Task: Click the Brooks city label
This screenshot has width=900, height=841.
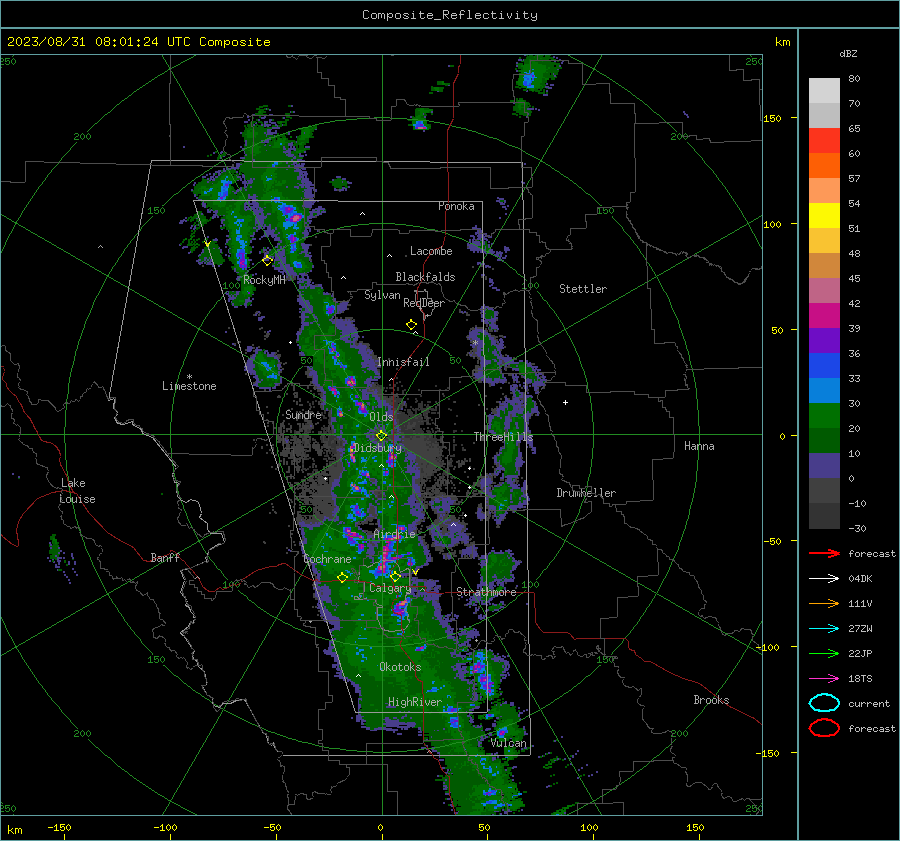Action: 711,700
